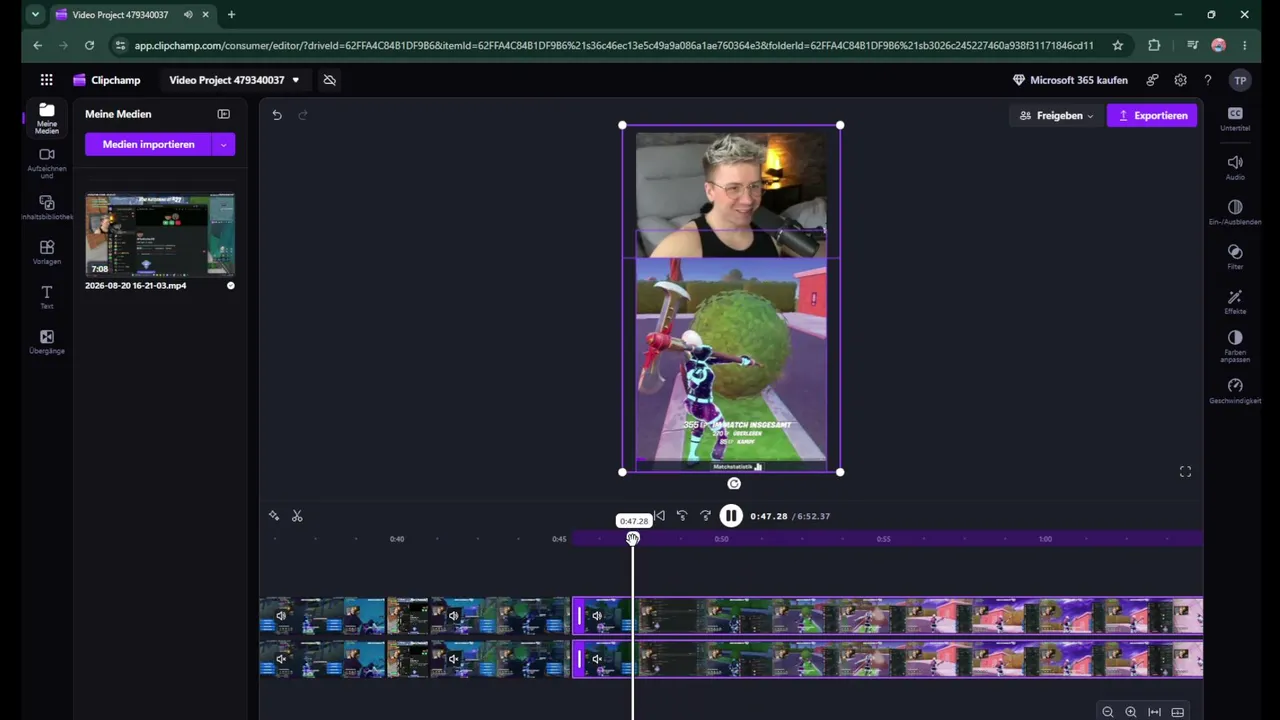1280x720 pixels.
Task: Unmute the middle lower track clip
Action: point(453,659)
